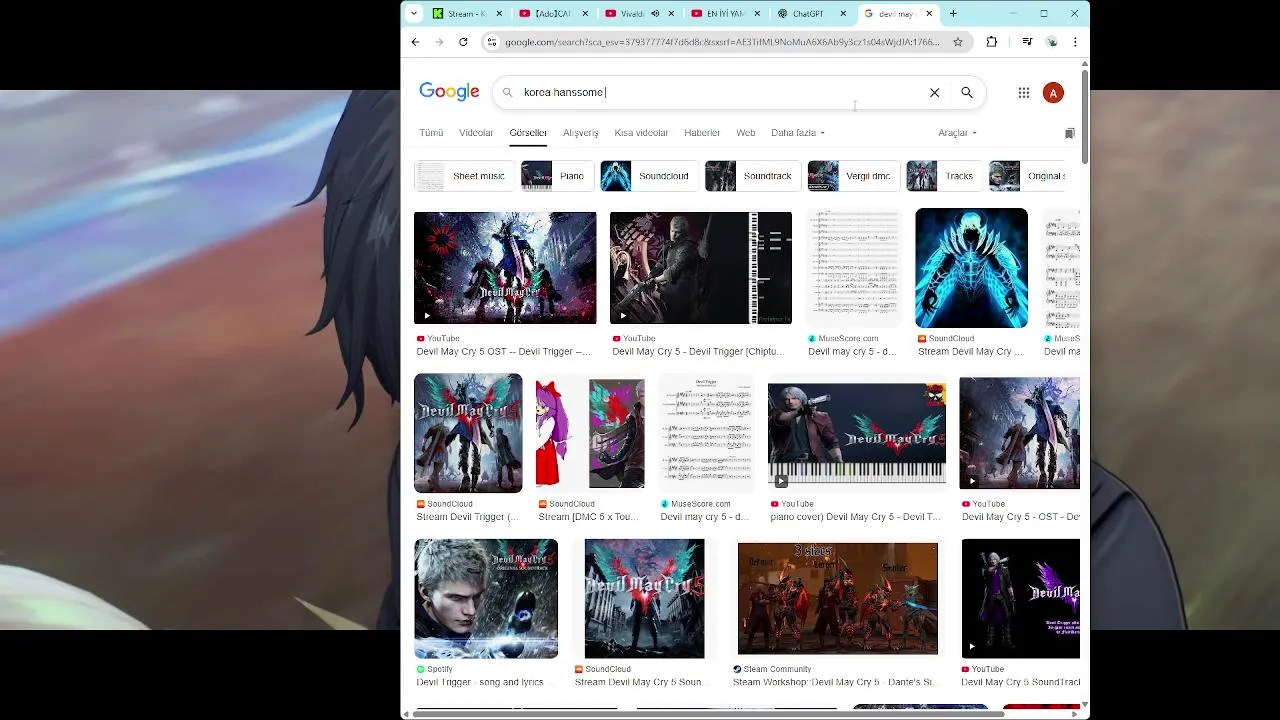The image size is (1280, 720).
Task: Open the Chrome three-dot menu
Action: (x=1075, y=42)
